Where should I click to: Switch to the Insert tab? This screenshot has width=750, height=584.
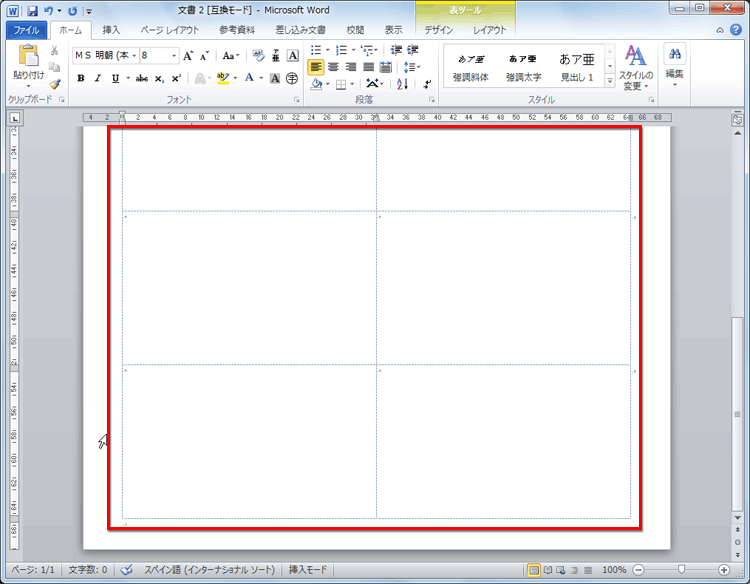[x=111, y=30]
